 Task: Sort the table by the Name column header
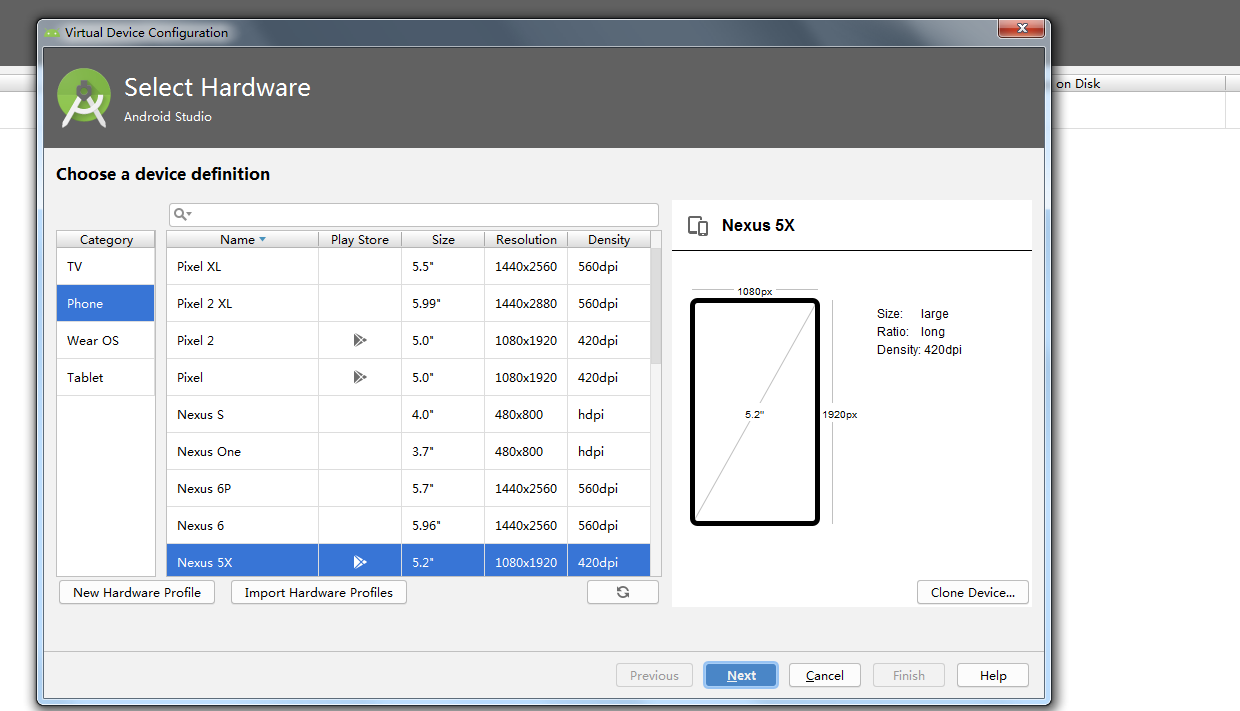point(243,239)
